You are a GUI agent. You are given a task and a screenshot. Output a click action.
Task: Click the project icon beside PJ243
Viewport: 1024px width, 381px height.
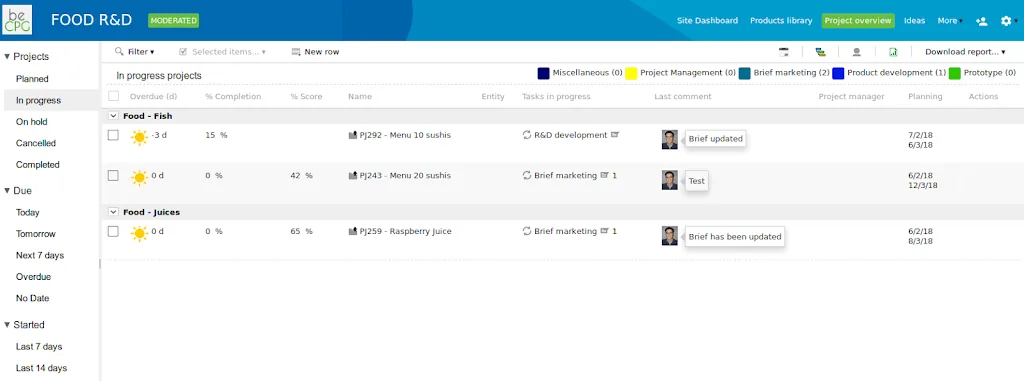(353, 176)
